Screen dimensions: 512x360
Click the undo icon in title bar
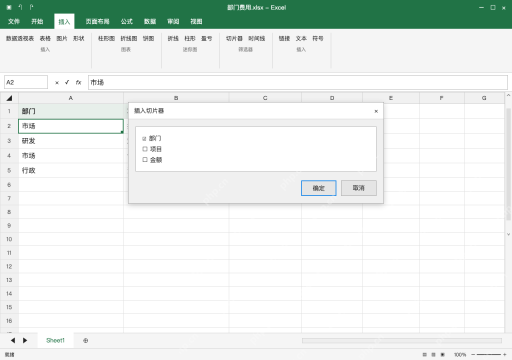click(x=20, y=7)
